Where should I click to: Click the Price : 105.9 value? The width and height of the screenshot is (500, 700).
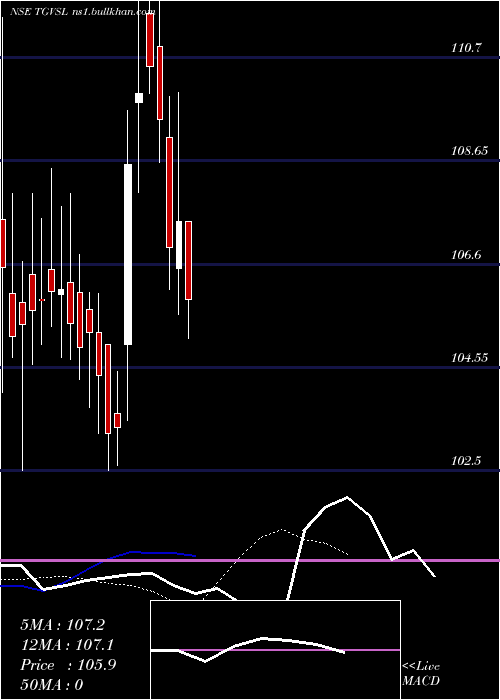click(68, 665)
